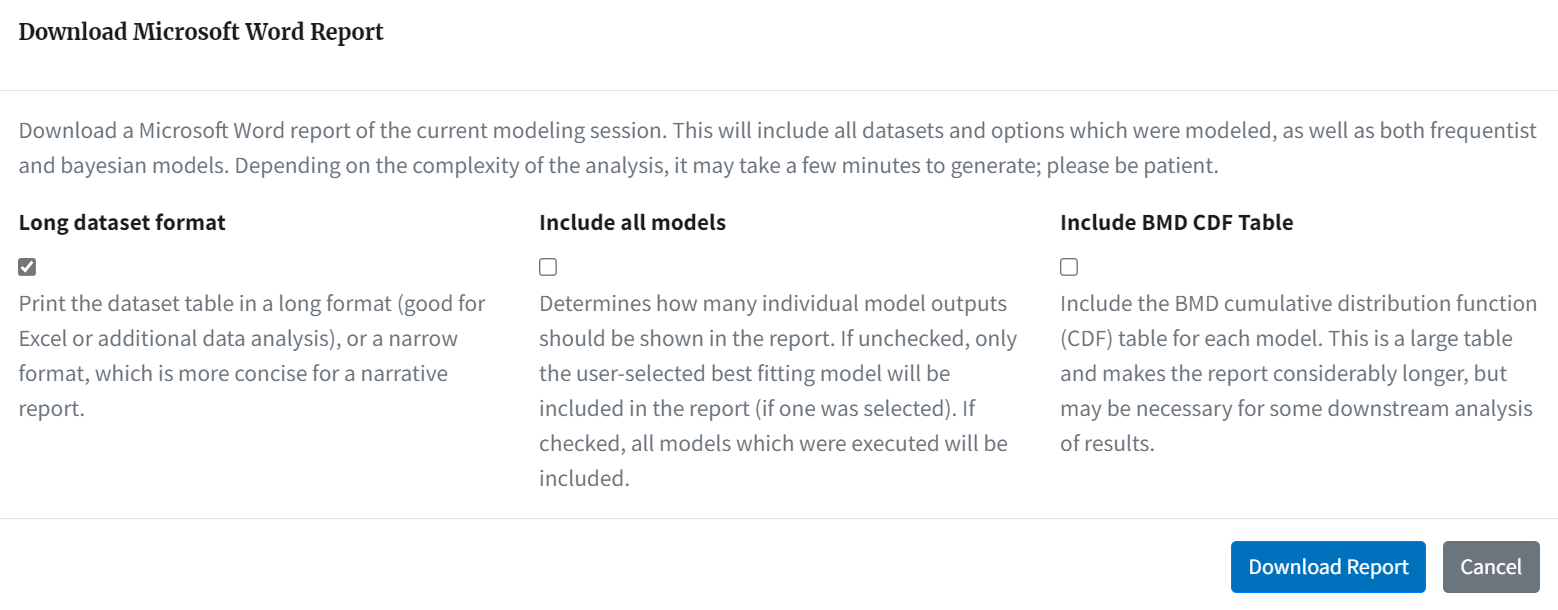Screen dimensions: 1558x610
Task: Click the phrase 'frequentist and bayesian models'
Action: point(778,148)
